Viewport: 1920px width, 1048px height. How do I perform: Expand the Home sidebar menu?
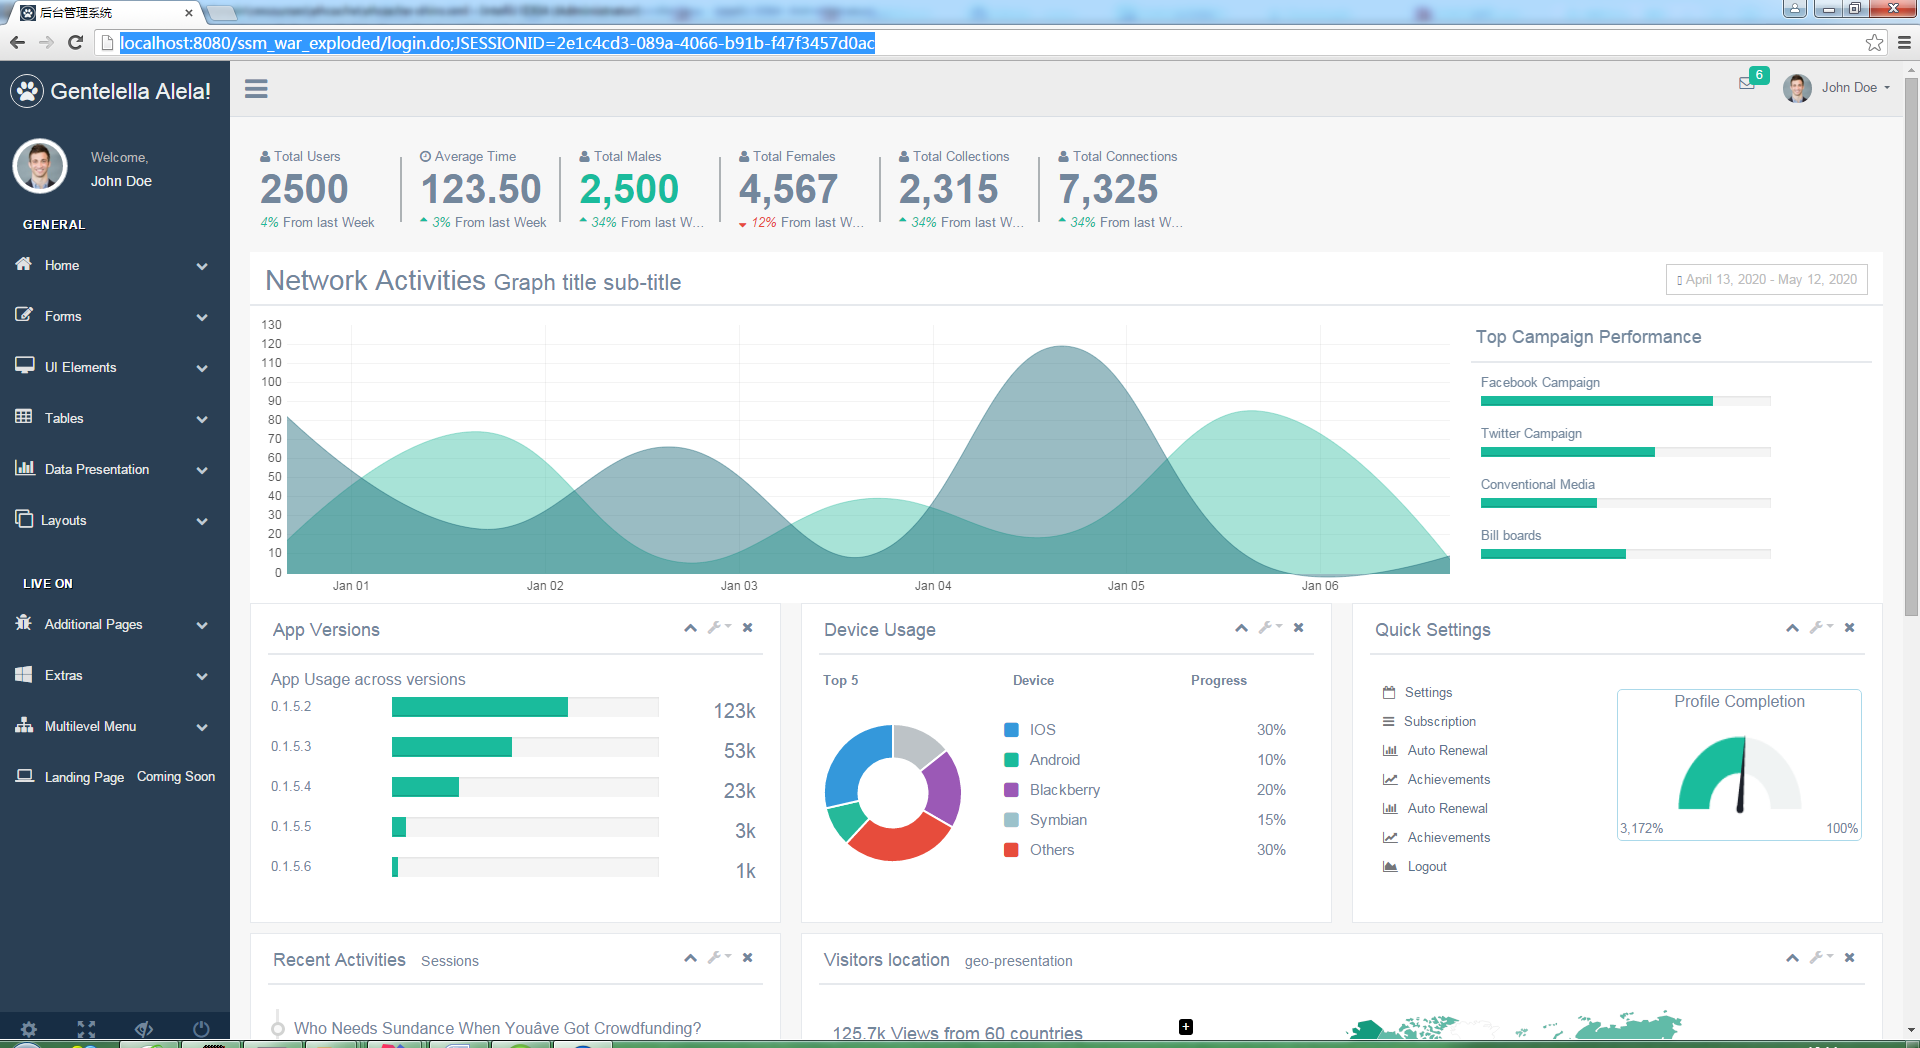click(115, 265)
